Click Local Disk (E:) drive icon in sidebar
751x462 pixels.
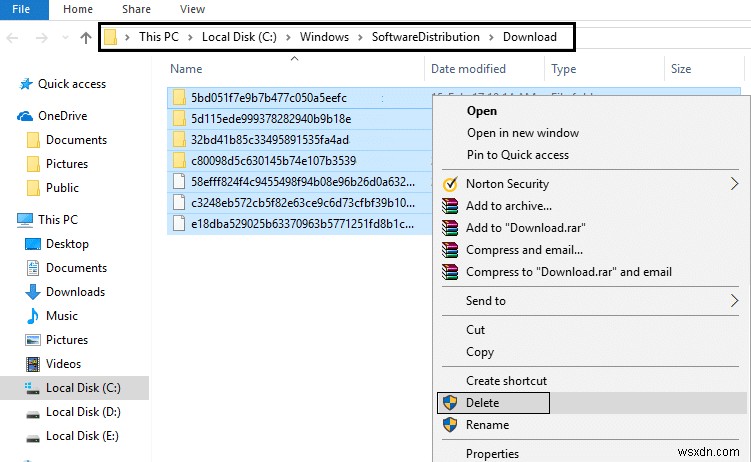33,437
